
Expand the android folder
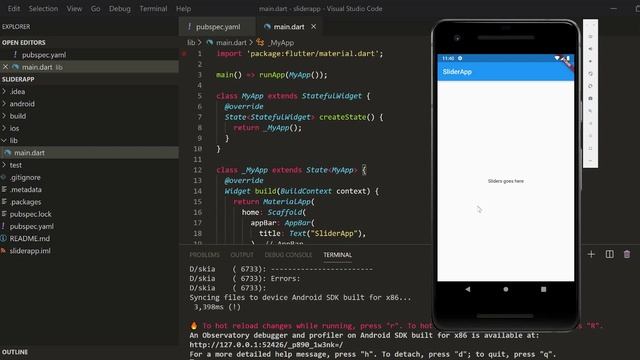(x=4, y=104)
